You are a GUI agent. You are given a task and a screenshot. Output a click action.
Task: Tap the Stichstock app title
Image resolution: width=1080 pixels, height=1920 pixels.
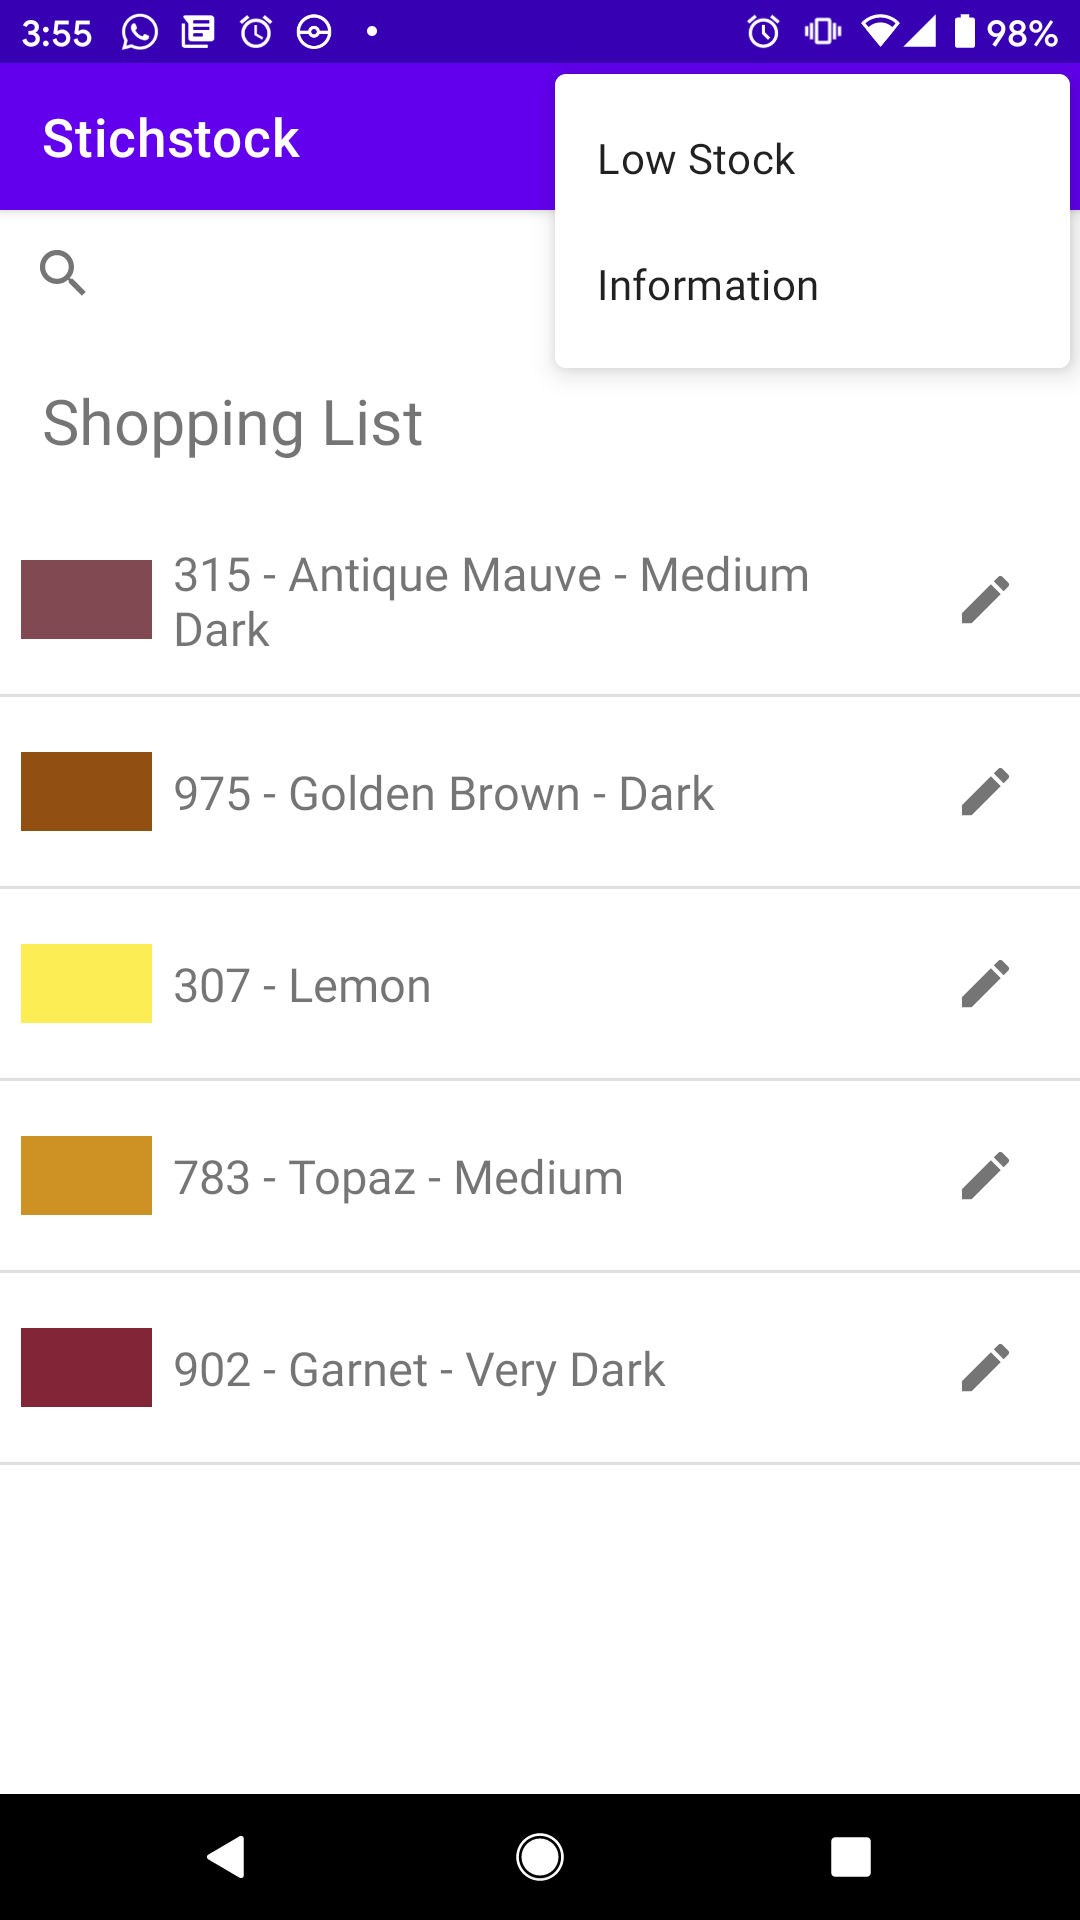171,138
